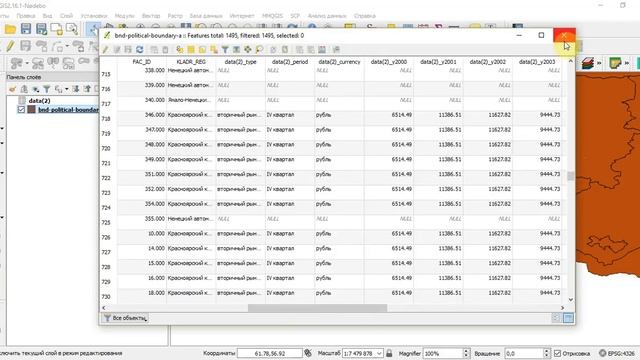Switch to form view icon at table bottom-right
Image resolution: width=640 pixels, height=360 pixels.
[556, 318]
